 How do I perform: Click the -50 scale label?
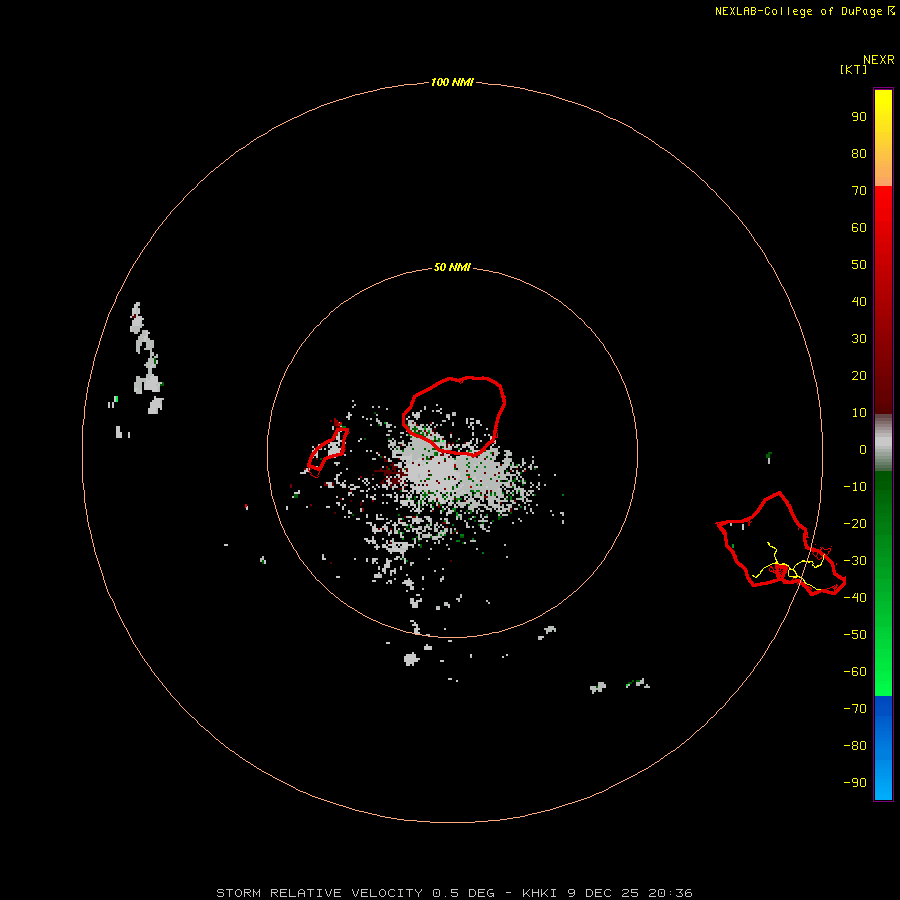(855, 634)
